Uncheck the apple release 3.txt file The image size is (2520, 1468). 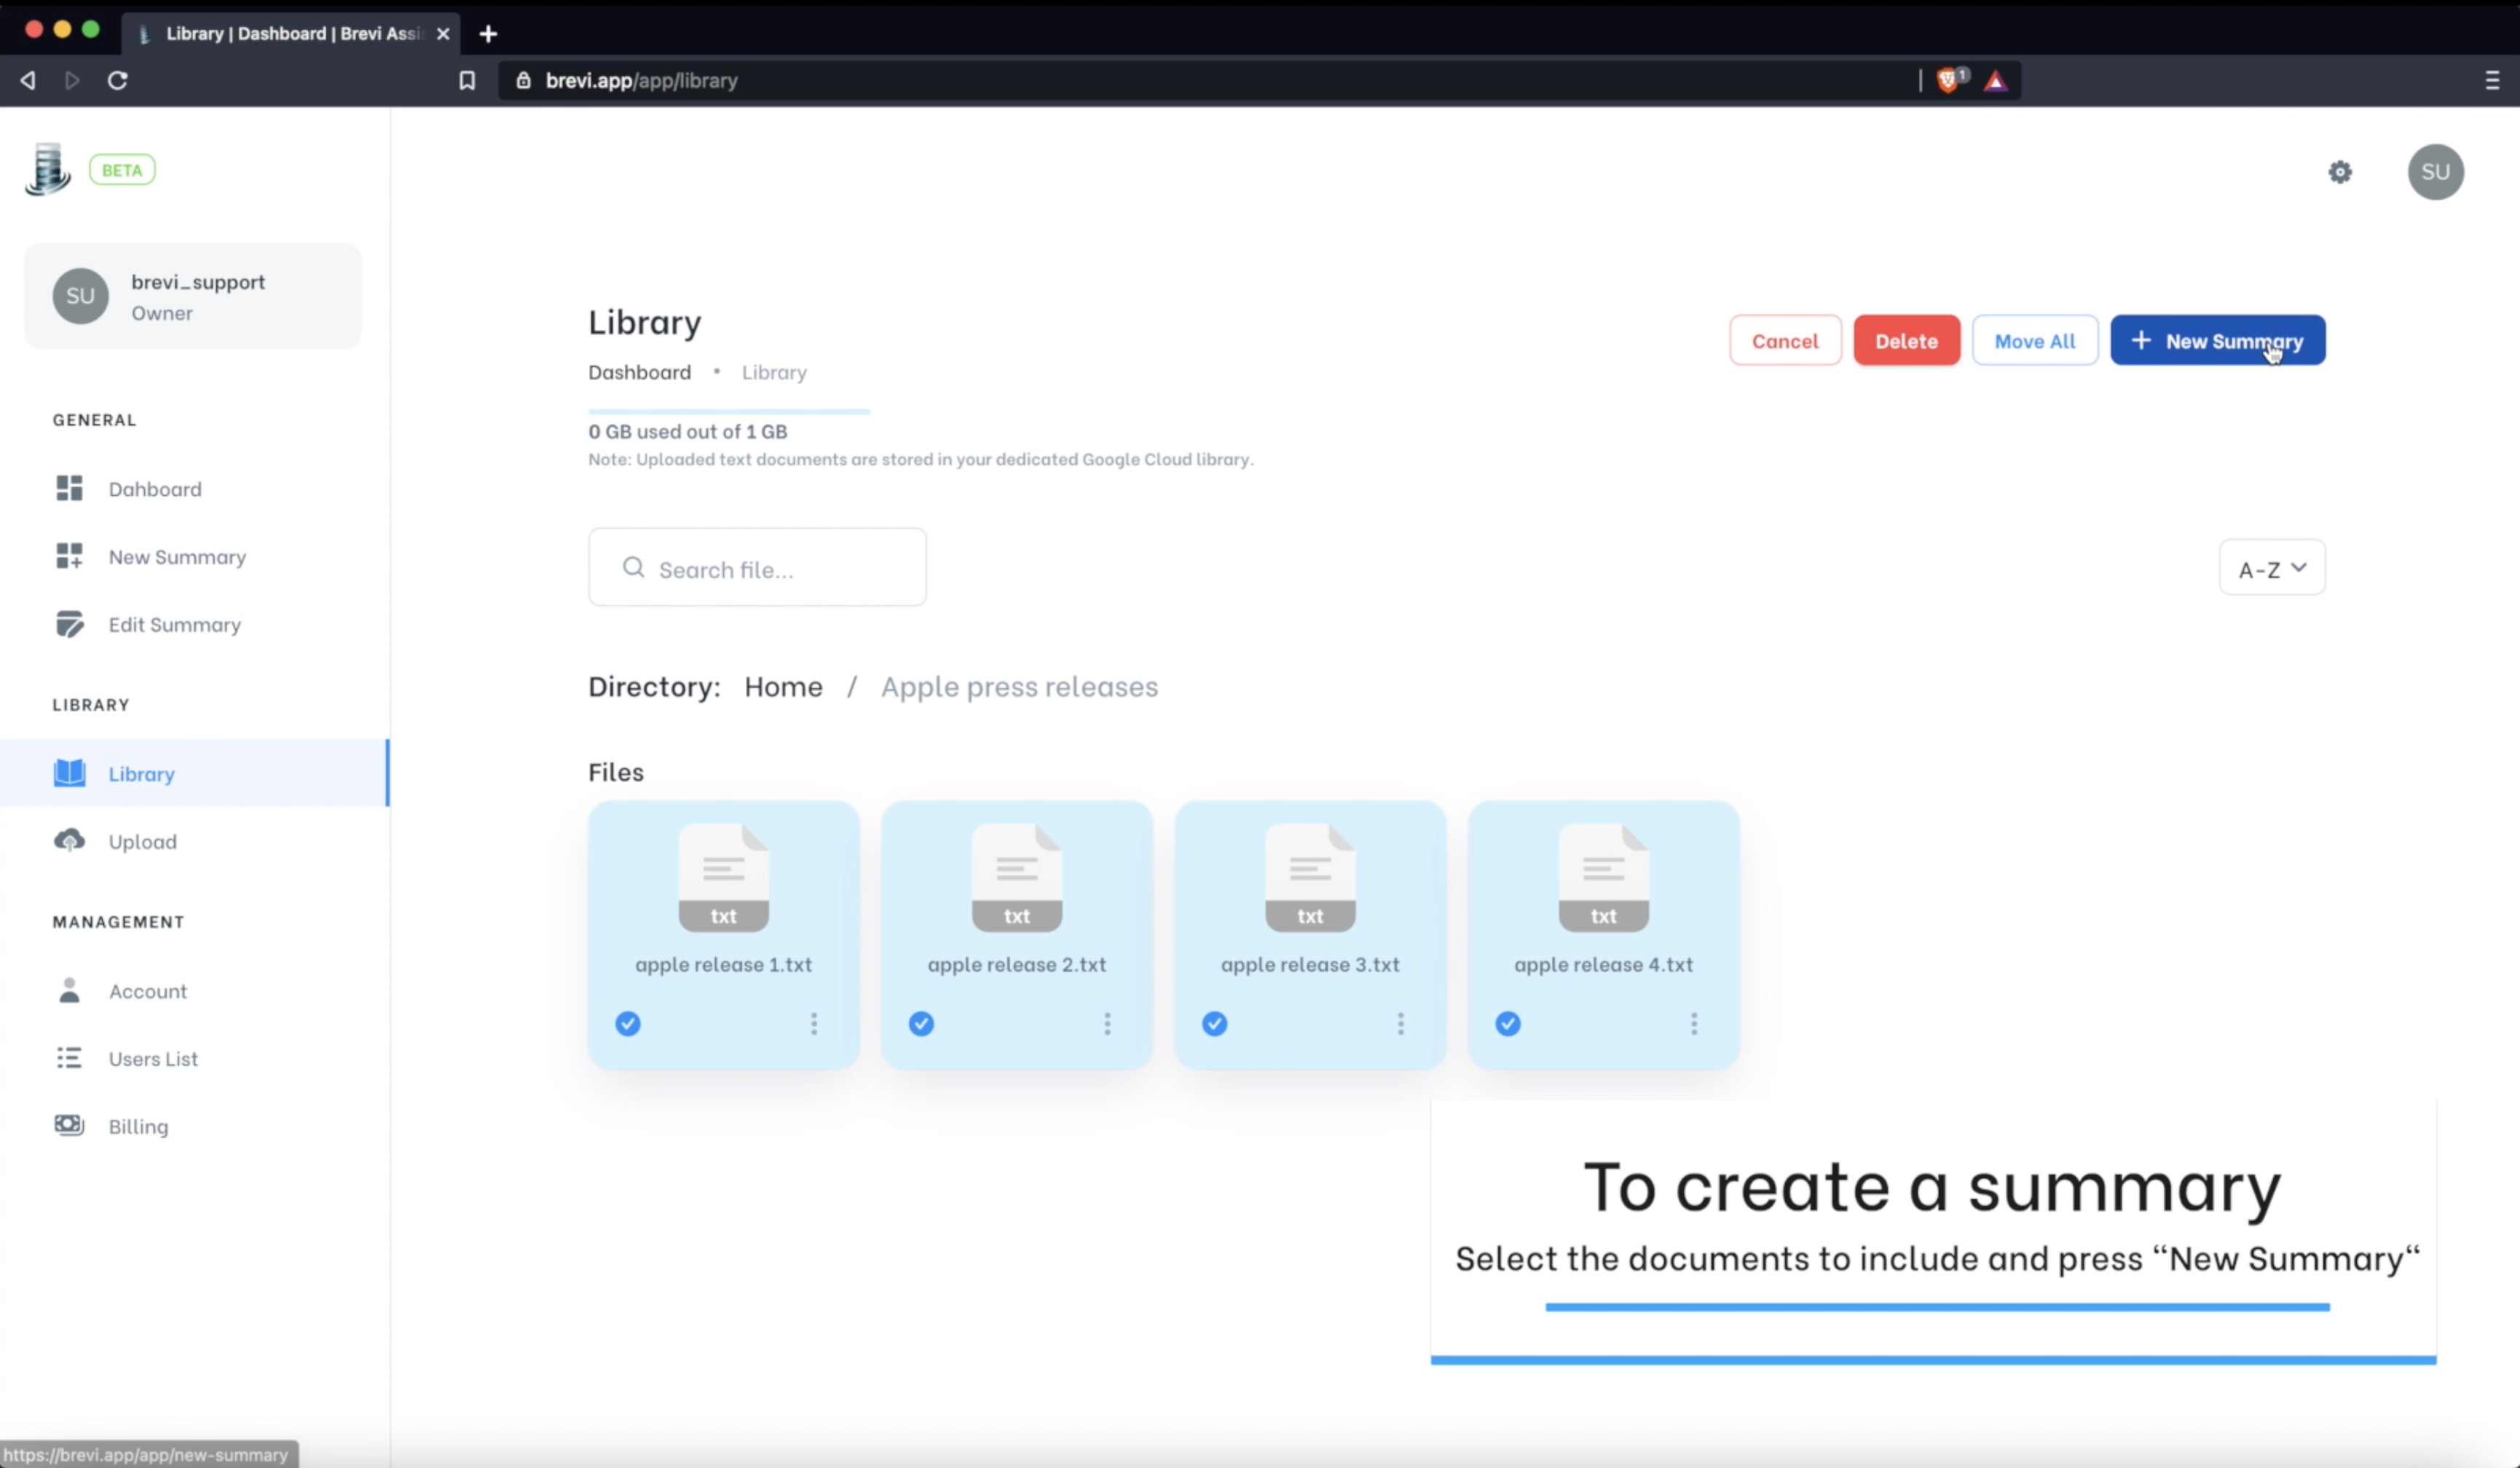(1214, 1023)
